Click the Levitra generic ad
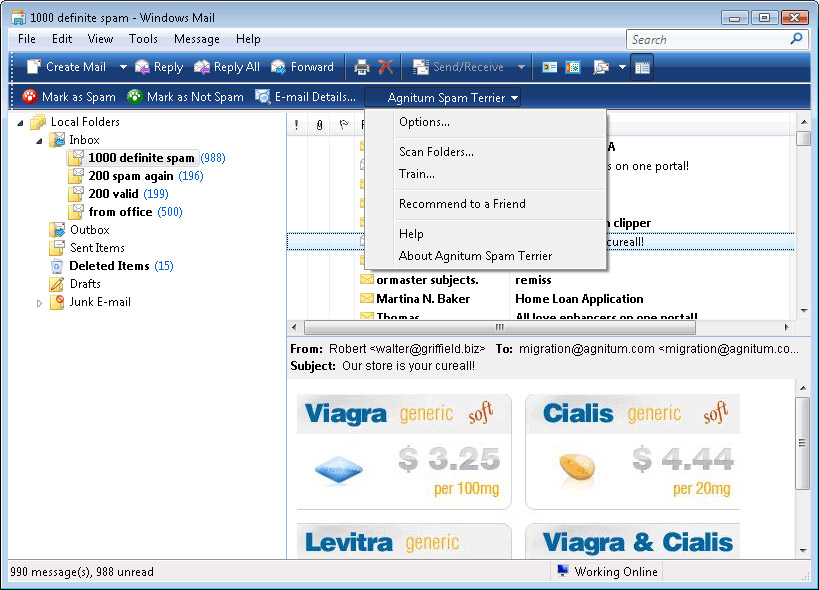This screenshot has width=819, height=590. (404, 541)
